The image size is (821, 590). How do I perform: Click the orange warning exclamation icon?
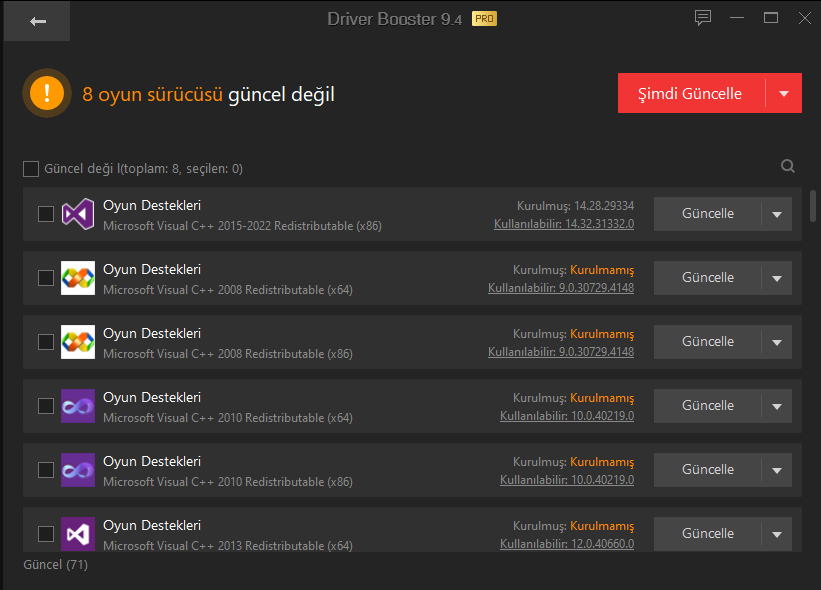click(47, 93)
